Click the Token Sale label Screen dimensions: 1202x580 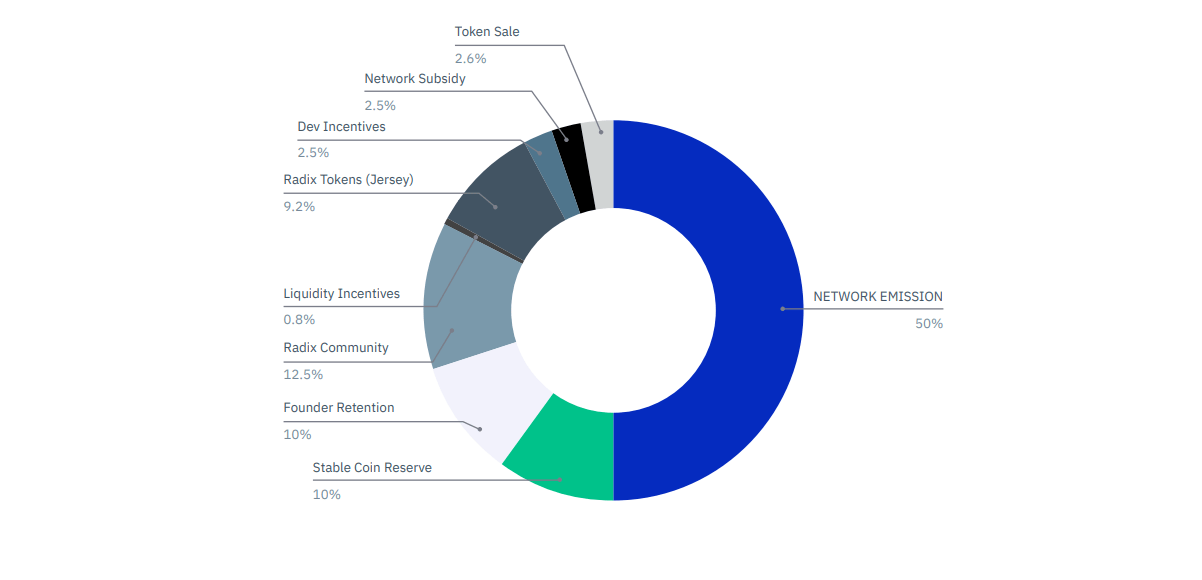[487, 32]
